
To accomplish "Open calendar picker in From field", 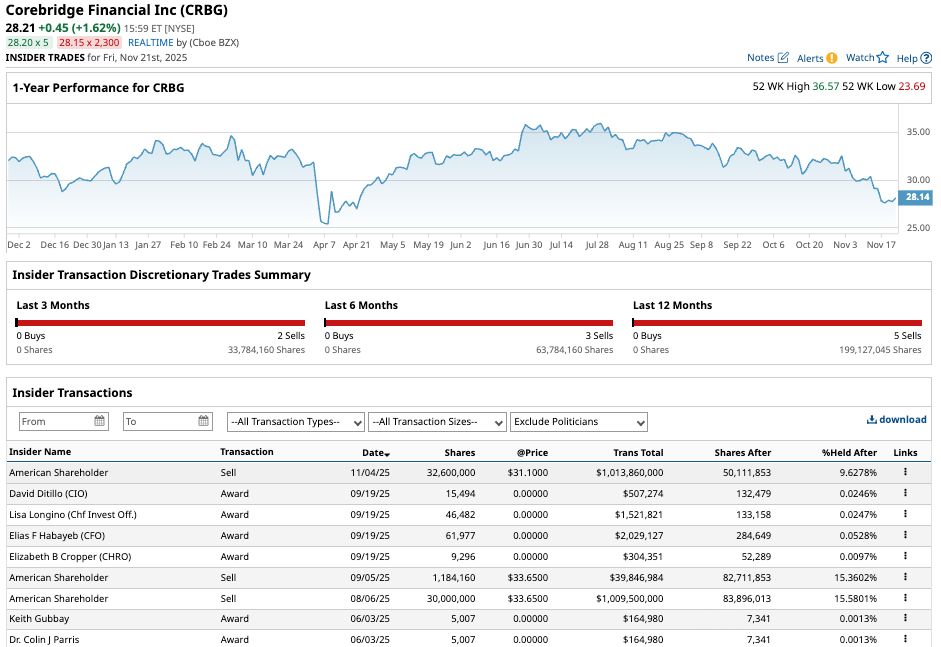I will [x=100, y=422].
